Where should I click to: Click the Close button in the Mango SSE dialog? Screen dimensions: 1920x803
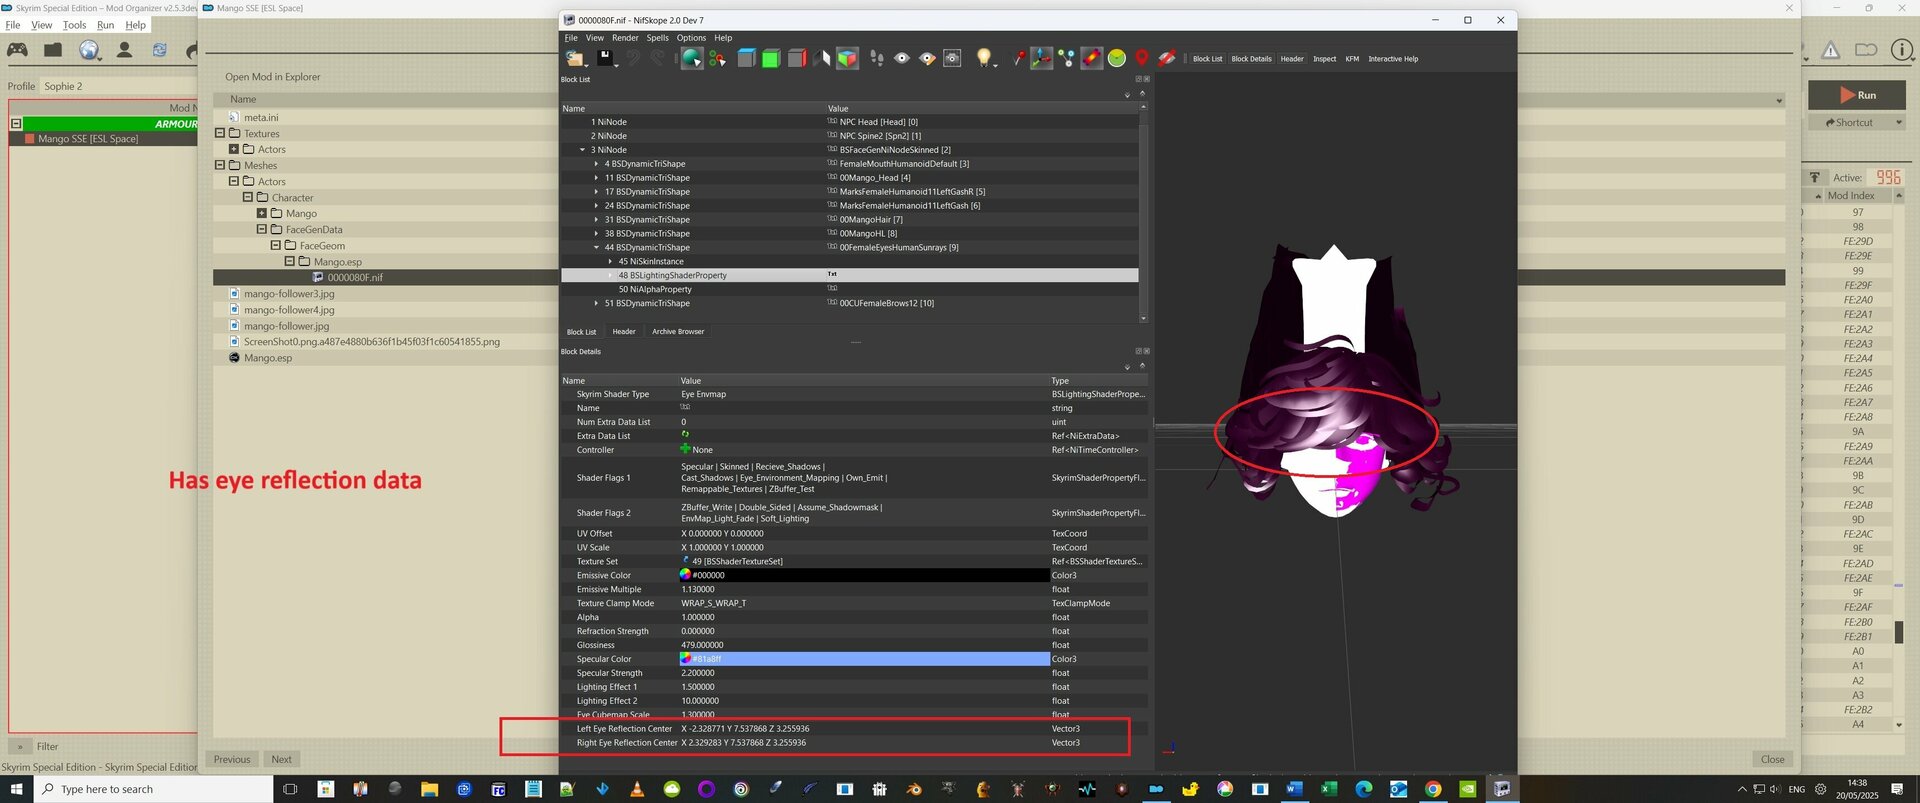click(1773, 759)
